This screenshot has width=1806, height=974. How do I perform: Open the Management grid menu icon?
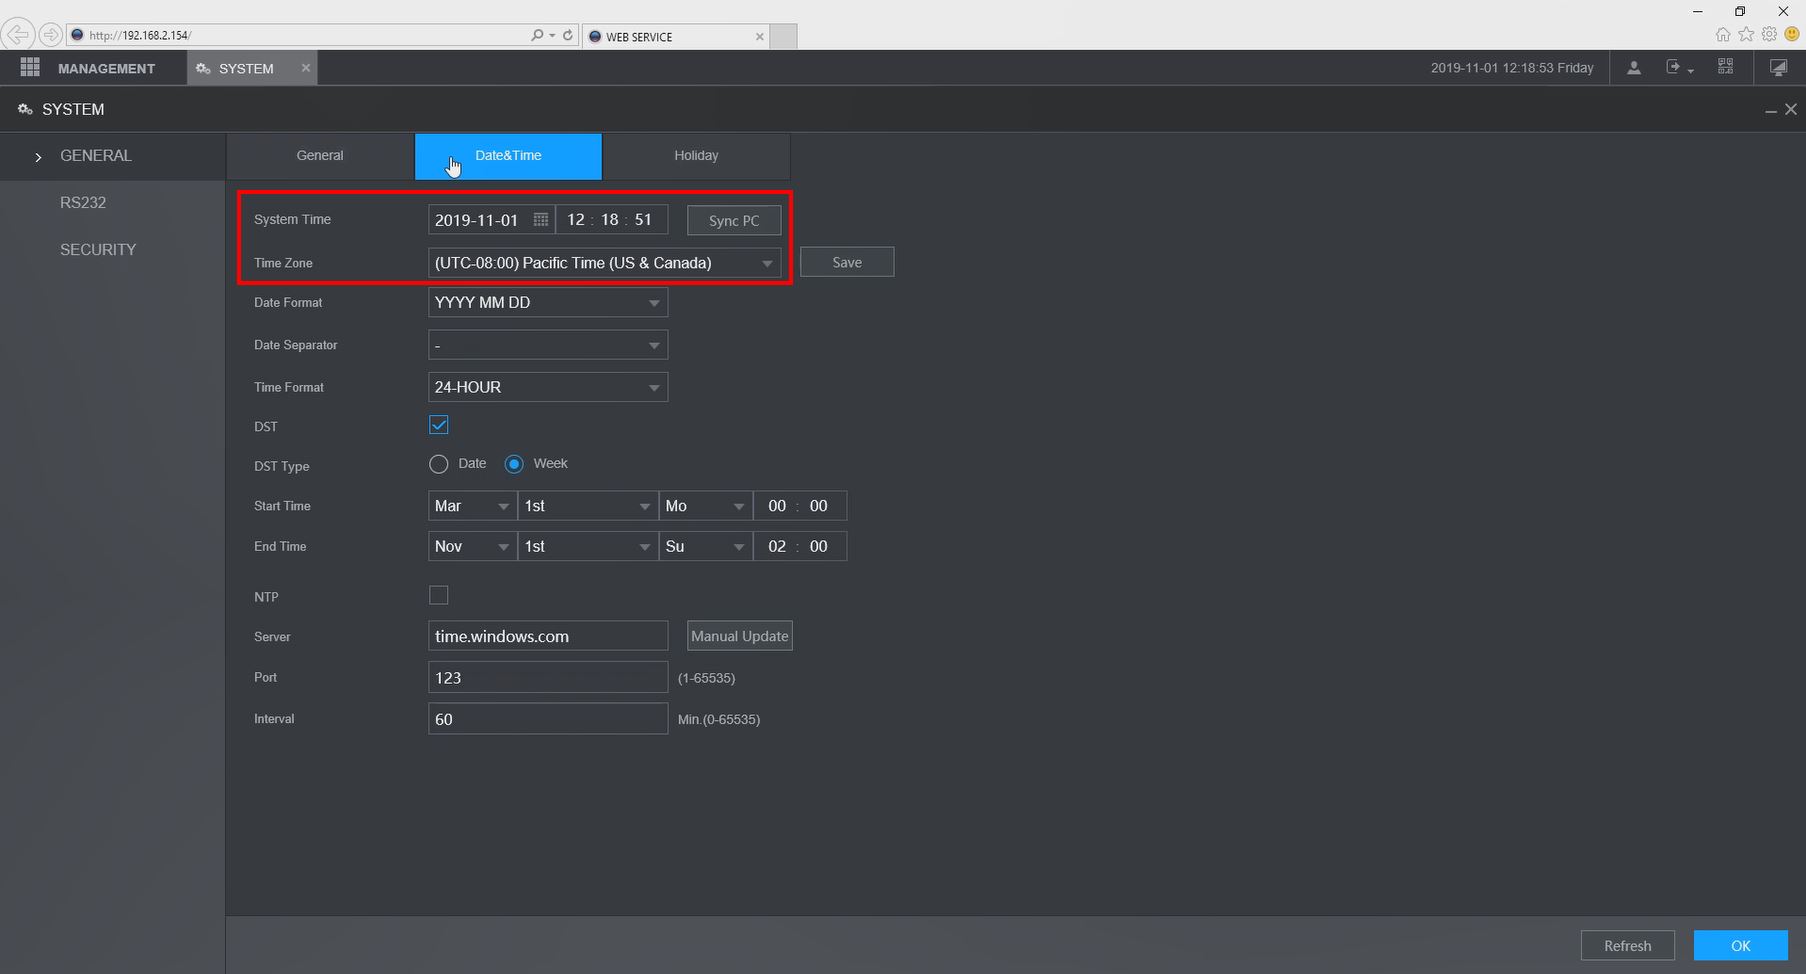(x=30, y=68)
